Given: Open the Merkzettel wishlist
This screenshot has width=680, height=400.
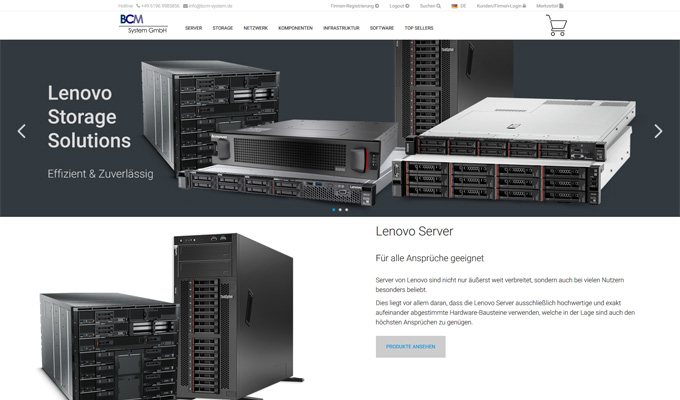Looking at the screenshot, I should (549, 6).
